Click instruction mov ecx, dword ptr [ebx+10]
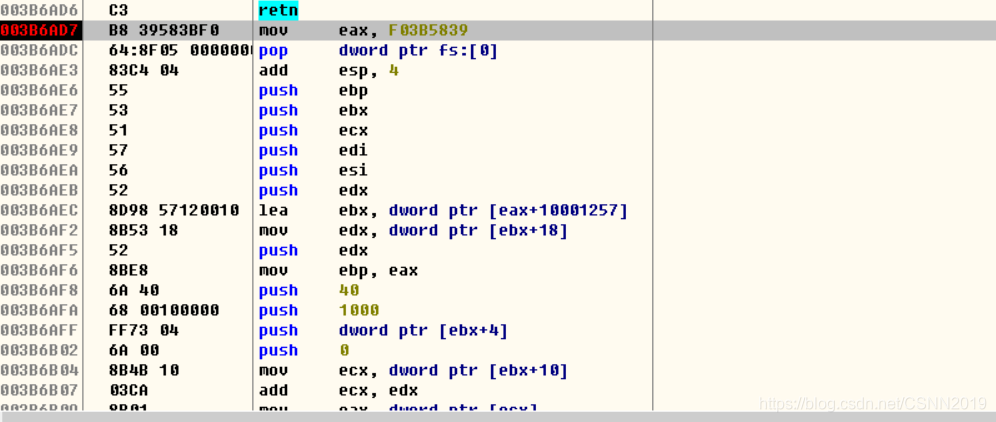This screenshot has height=422, width=996. [x=413, y=371]
